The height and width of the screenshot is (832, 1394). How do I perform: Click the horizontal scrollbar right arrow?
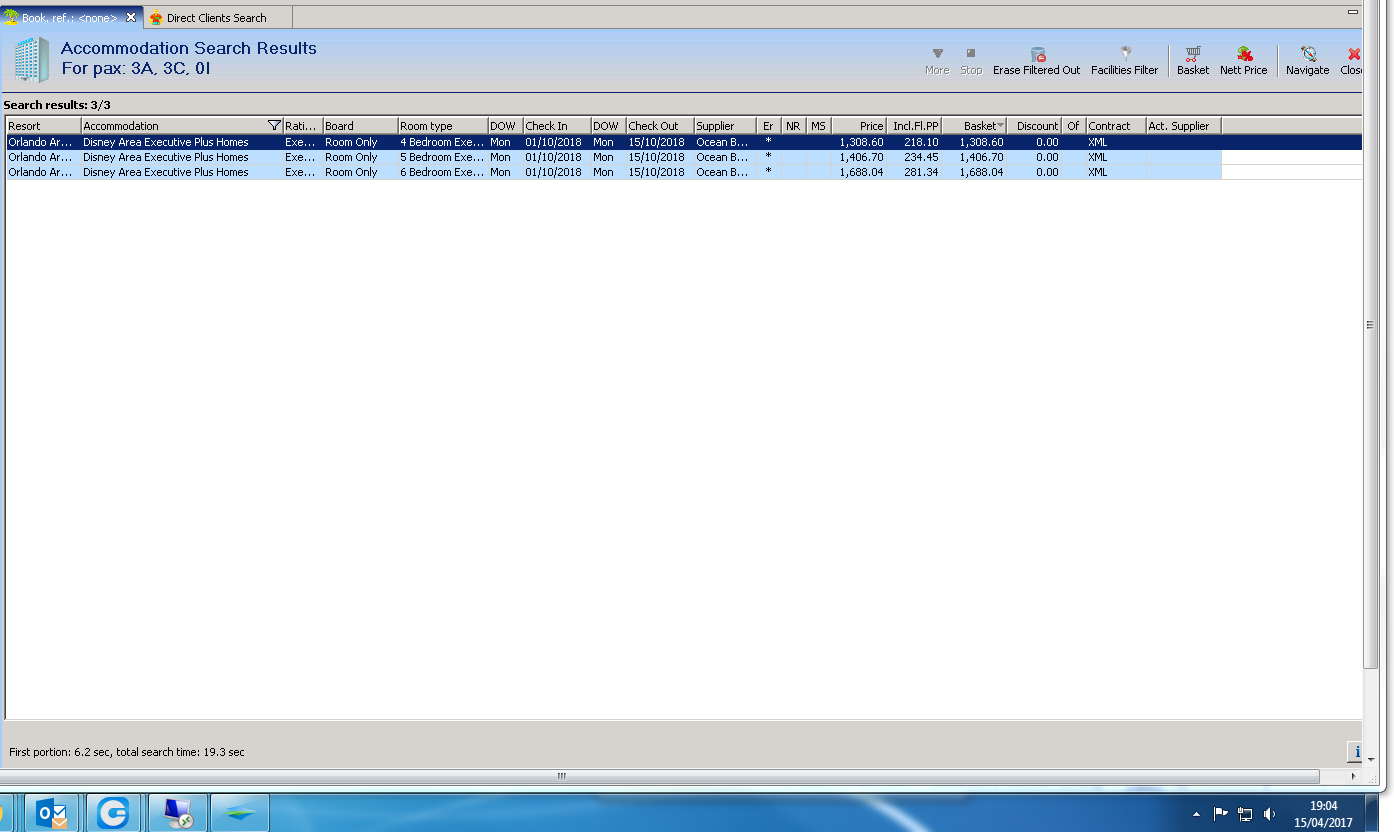point(1353,776)
